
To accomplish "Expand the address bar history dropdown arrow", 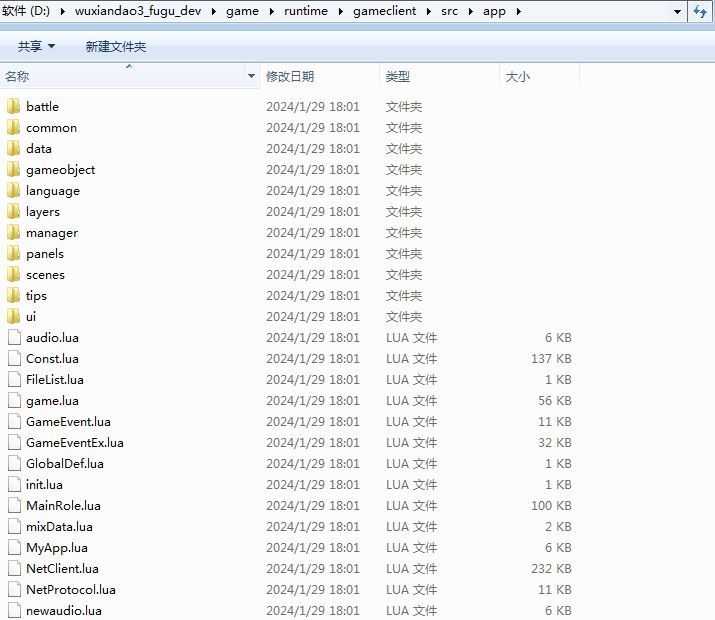I will (678, 12).
